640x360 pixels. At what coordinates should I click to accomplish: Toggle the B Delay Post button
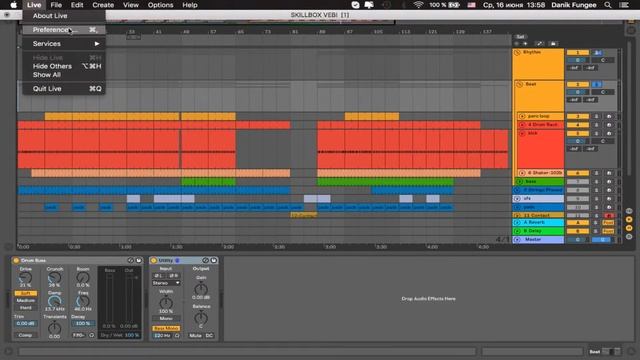(x=608, y=231)
